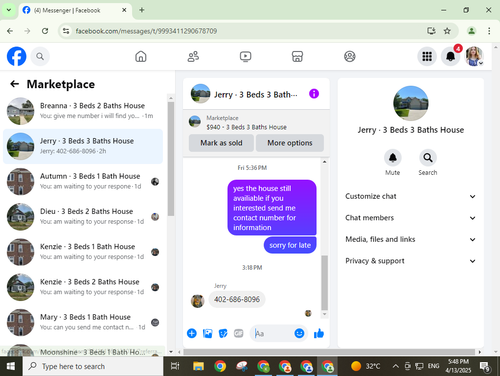Search within the Jerry conversation
Image resolution: width=500 pixels, height=376 pixels.
pos(428,158)
